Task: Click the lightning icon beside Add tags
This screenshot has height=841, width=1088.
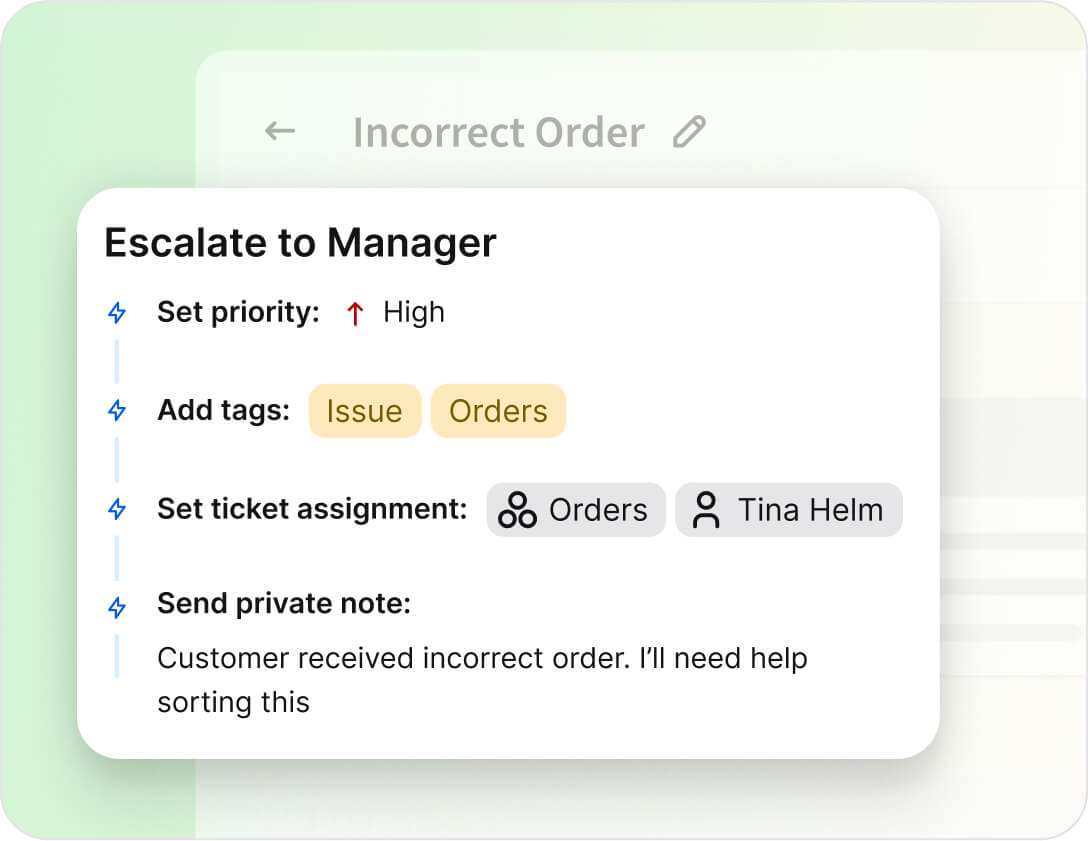Action: pyautogui.click(x=117, y=410)
